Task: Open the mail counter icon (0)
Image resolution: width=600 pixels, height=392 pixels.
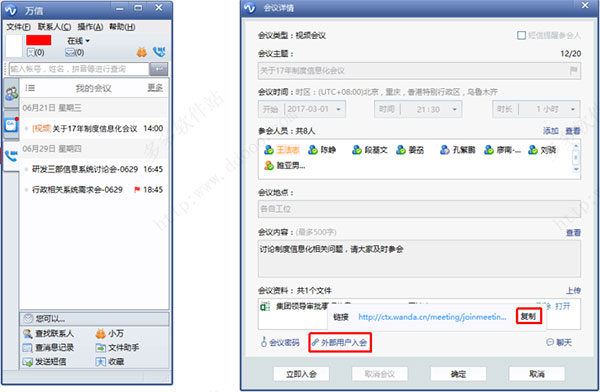Action: click(75, 52)
